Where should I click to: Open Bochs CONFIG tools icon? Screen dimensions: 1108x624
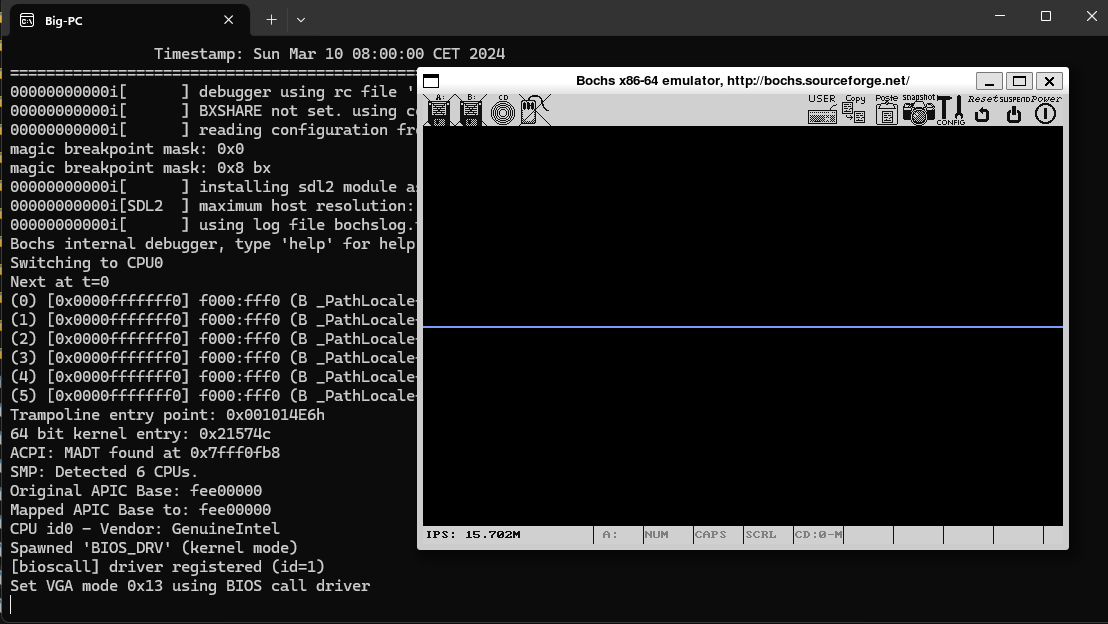[951, 110]
